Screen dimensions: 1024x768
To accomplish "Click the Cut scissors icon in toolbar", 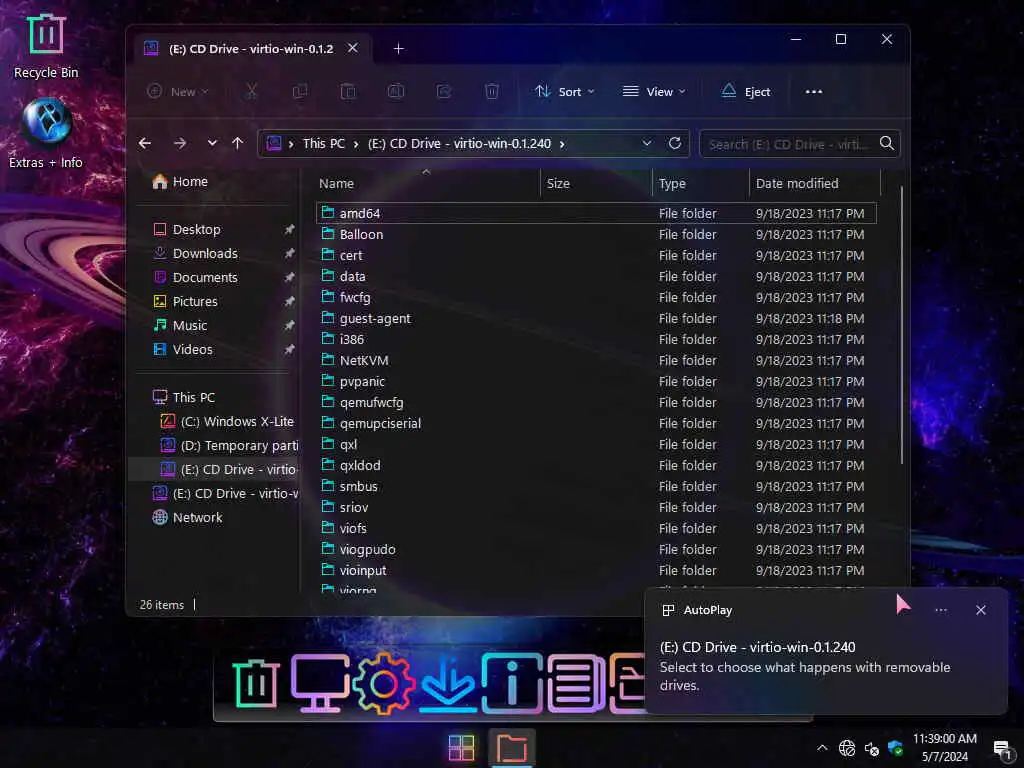I will pos(251,91).
